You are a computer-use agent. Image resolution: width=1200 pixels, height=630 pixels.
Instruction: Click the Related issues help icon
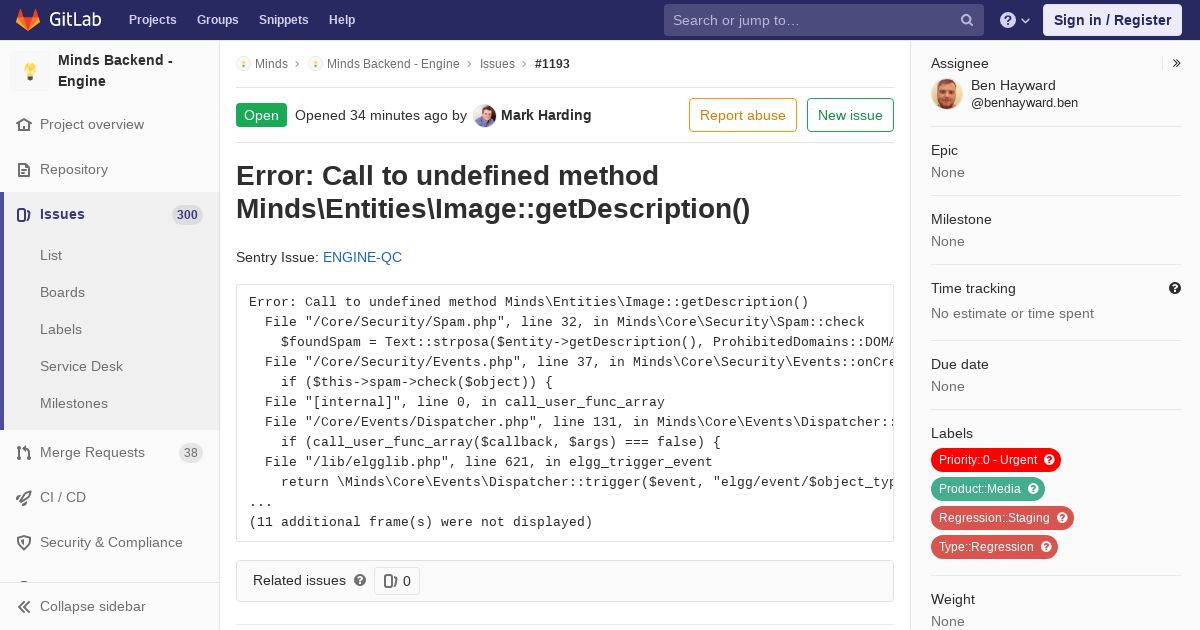(360, 580)
